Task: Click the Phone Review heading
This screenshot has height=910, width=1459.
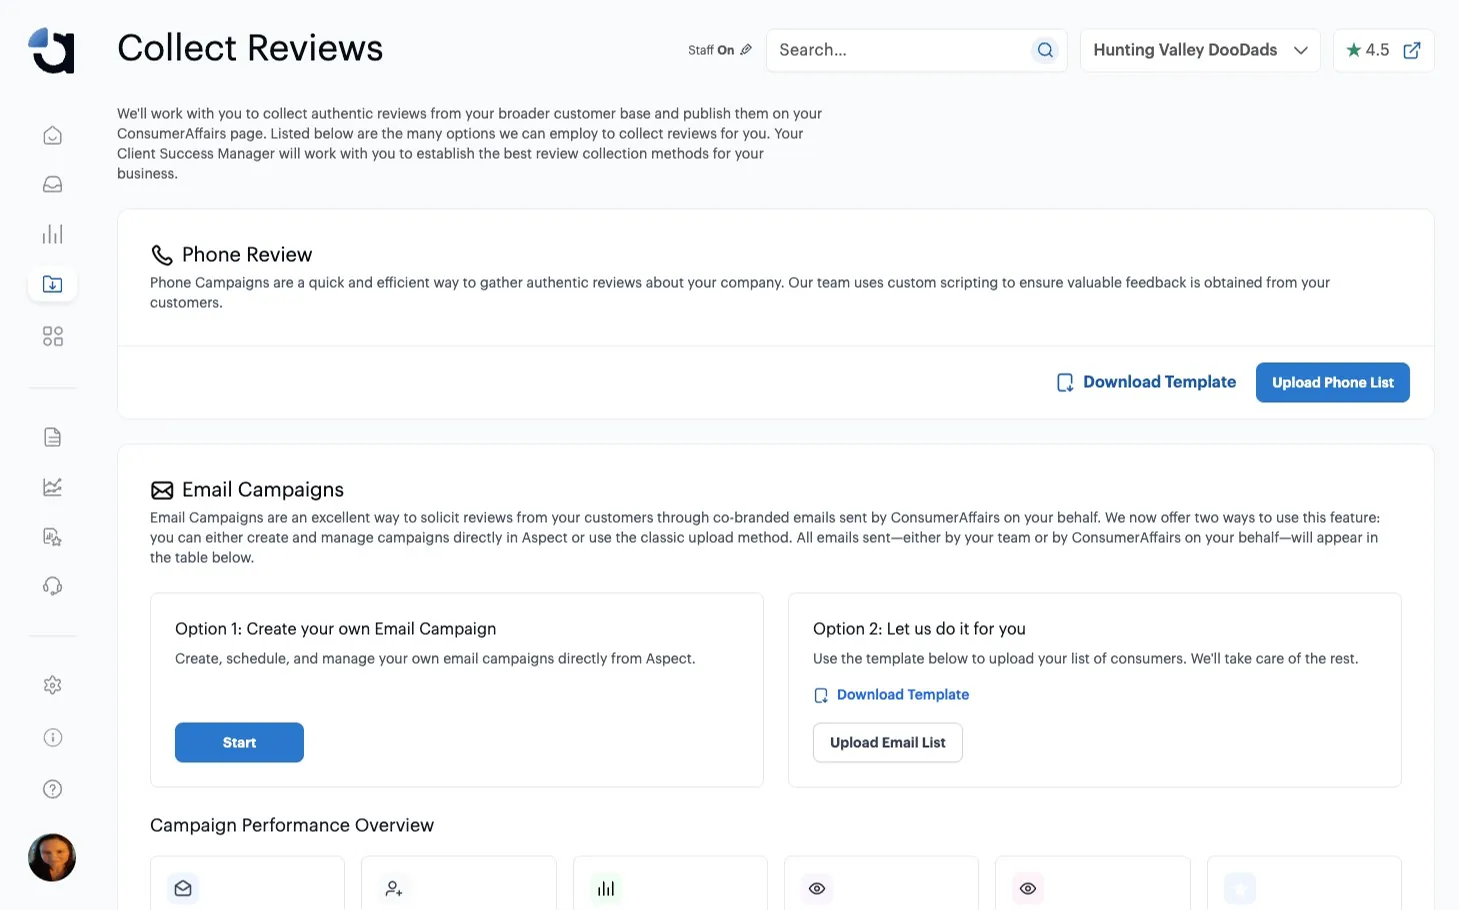Action: point(247,254)
